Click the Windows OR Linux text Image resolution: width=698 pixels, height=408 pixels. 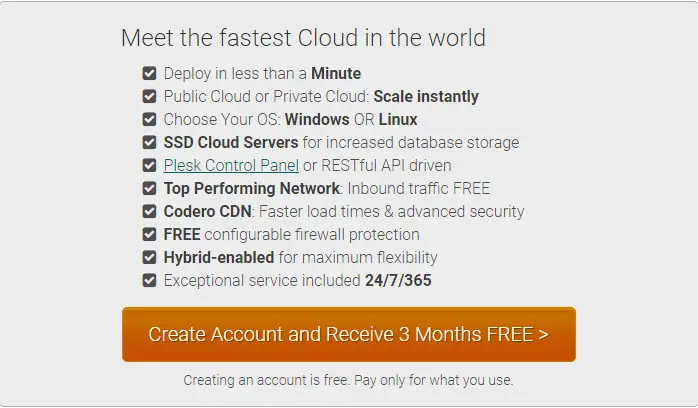pyautogui.click(x=351, y=119)
